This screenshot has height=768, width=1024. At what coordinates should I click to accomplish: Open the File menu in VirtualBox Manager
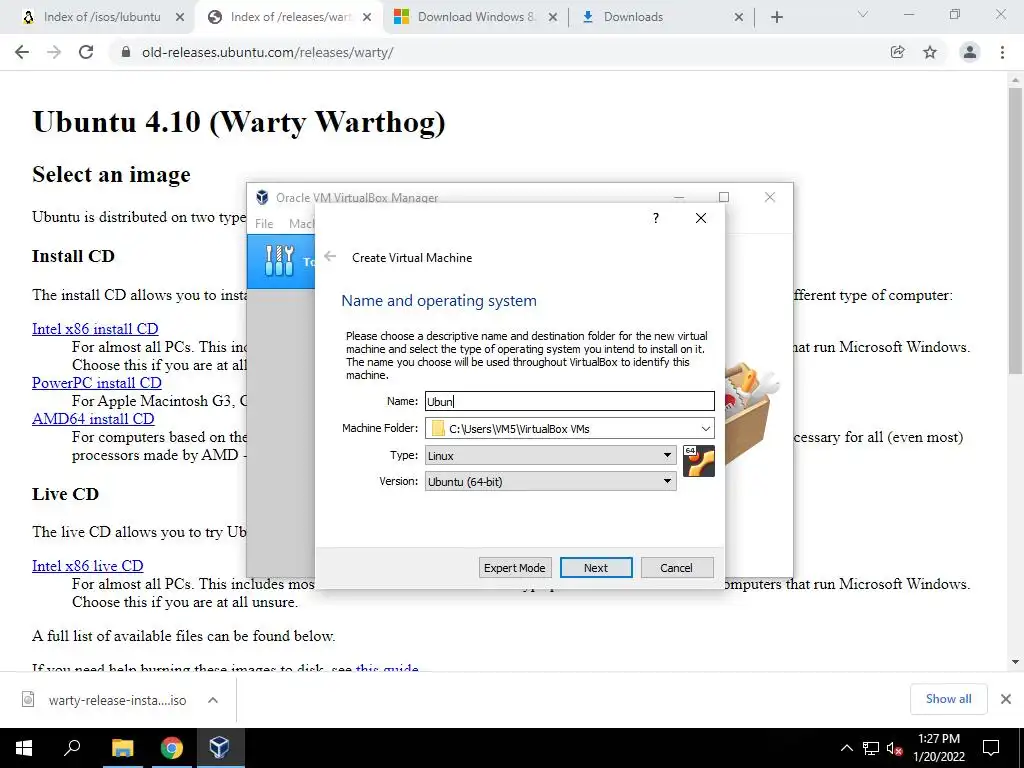[264, 224]
